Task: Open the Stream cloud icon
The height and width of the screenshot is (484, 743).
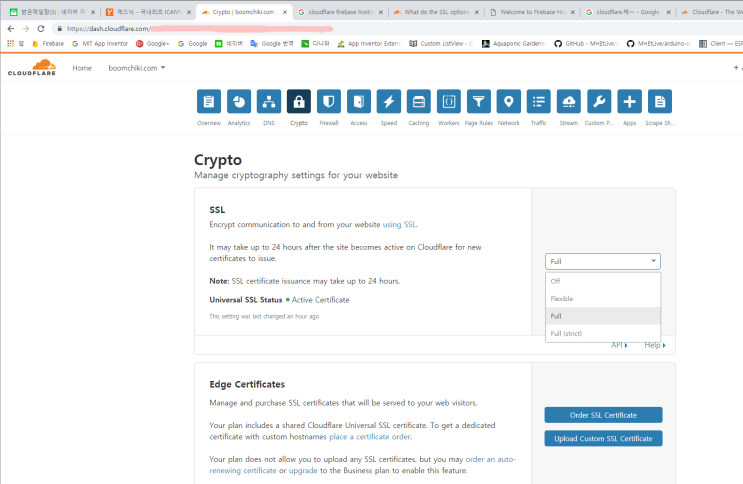Action: (569, 101)
